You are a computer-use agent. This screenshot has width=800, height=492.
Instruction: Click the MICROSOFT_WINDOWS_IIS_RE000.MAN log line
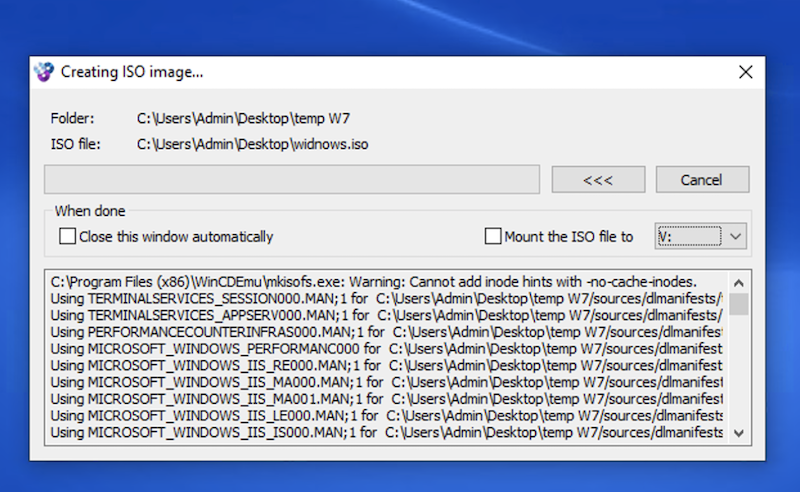coord(385,365)
